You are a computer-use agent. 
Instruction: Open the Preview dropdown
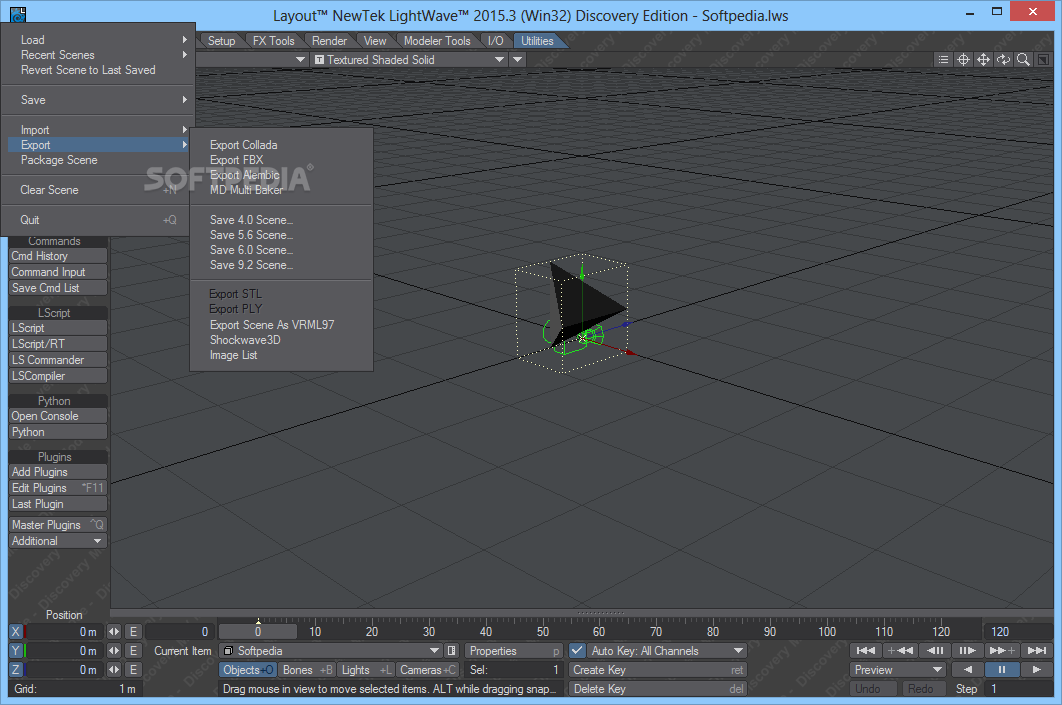point(899,669)
